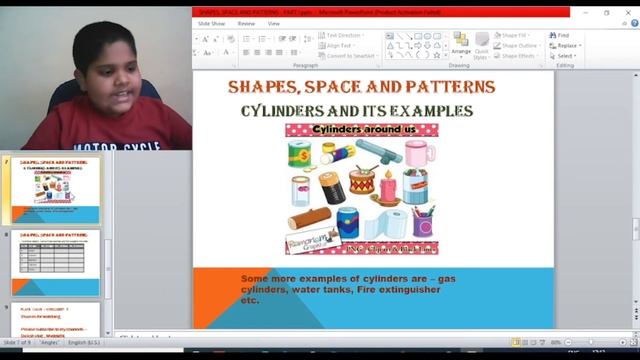Select slide 9 thumbnail
The height and width of the screenshot is (360, 640).
[55, 320]
